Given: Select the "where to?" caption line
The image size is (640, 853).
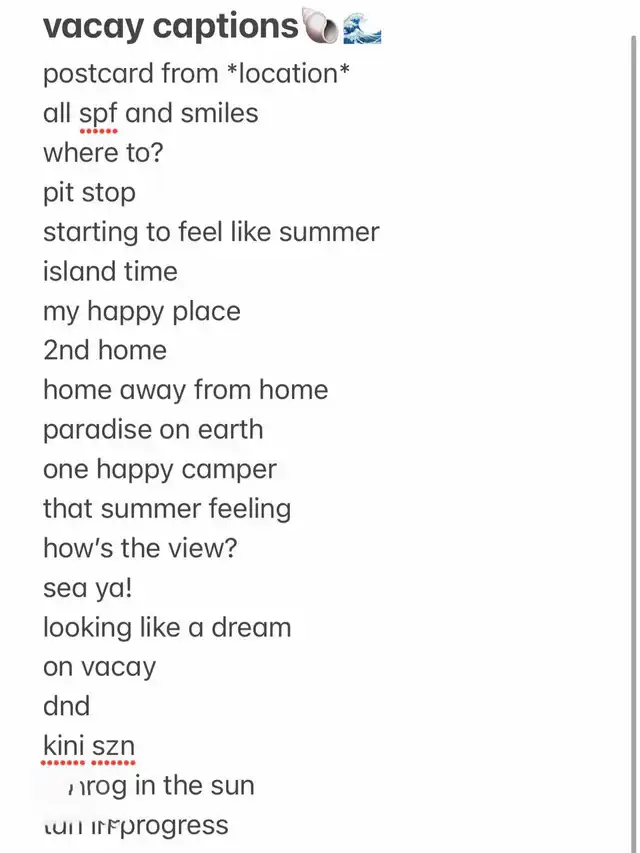Looking at the screenshot, I should (x=103, y=153).
